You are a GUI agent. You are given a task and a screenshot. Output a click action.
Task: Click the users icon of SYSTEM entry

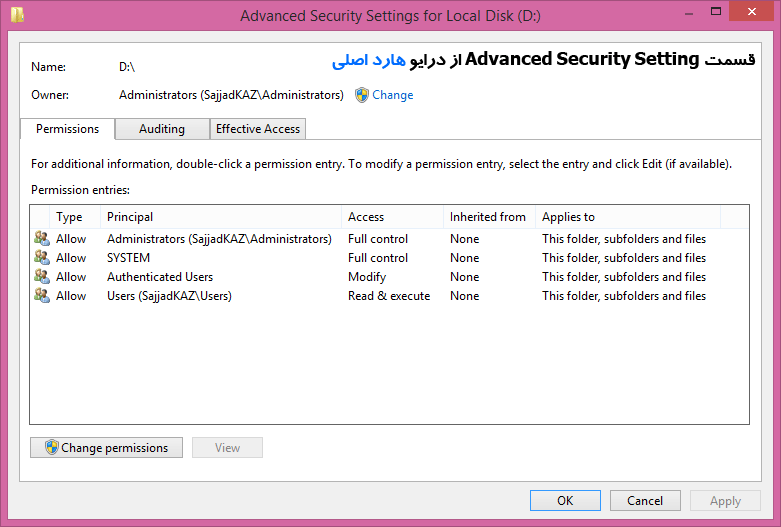pyautogui.click(x=42, y=258)
